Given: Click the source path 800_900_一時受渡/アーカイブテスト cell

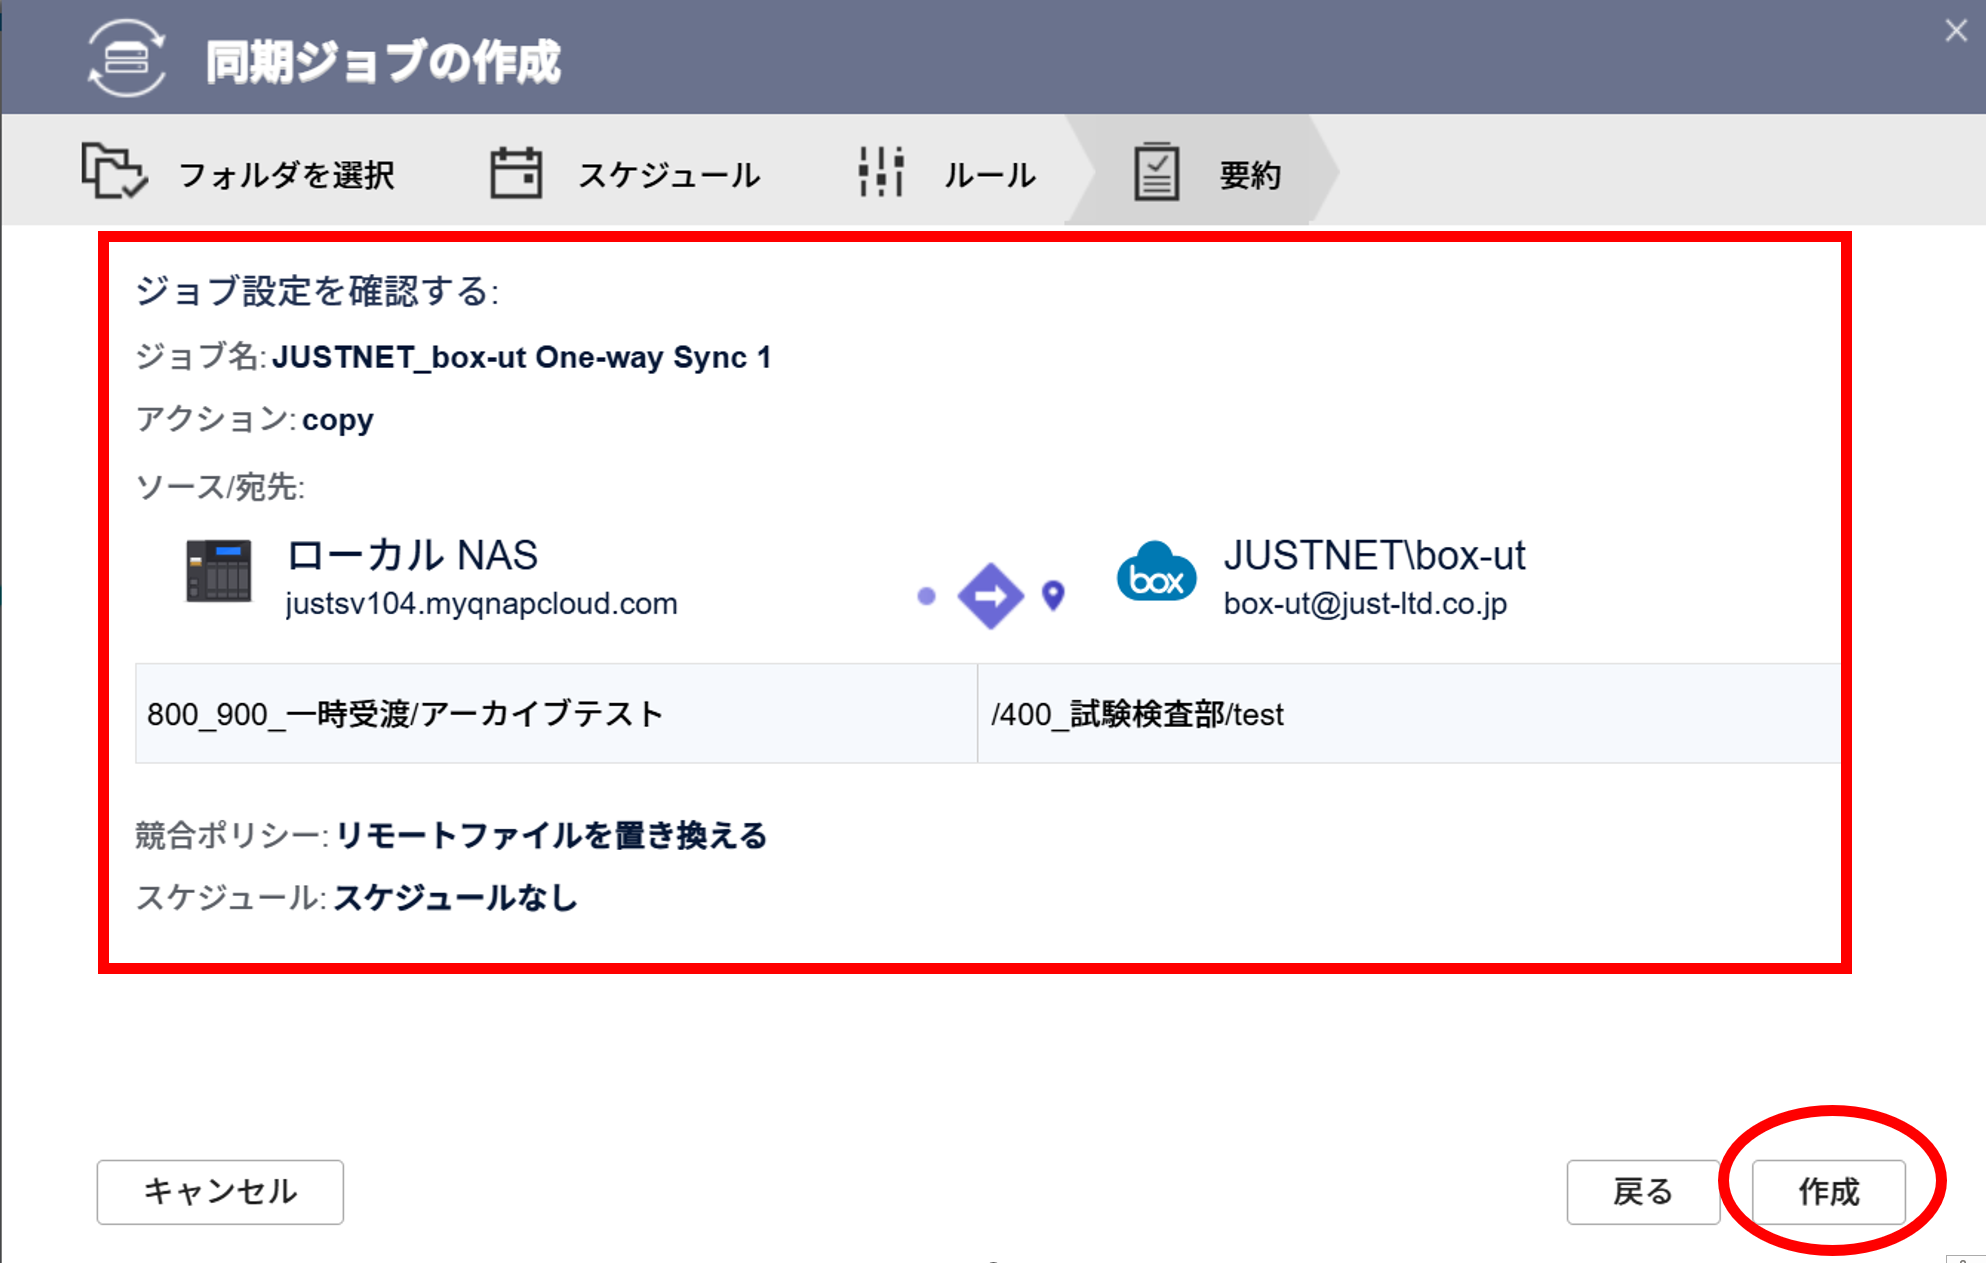Looking at the screenshot, I should tap(556, 714).
